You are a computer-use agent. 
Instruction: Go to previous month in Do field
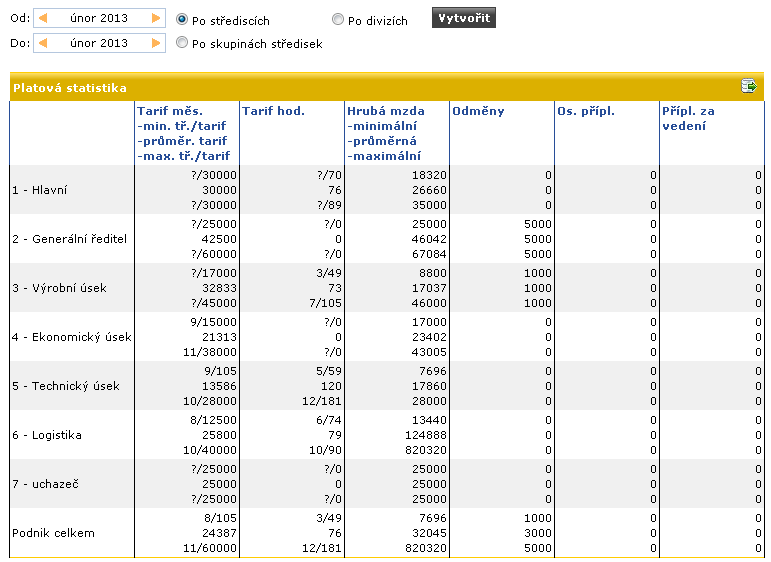coord(43,43)
